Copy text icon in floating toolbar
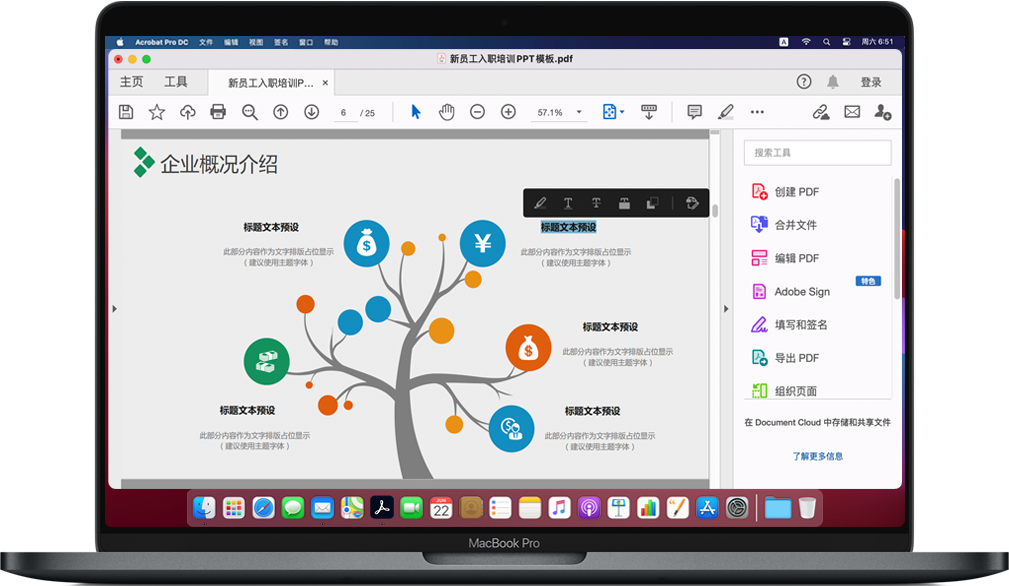The image size is (1009, 586). coord(652,203)
